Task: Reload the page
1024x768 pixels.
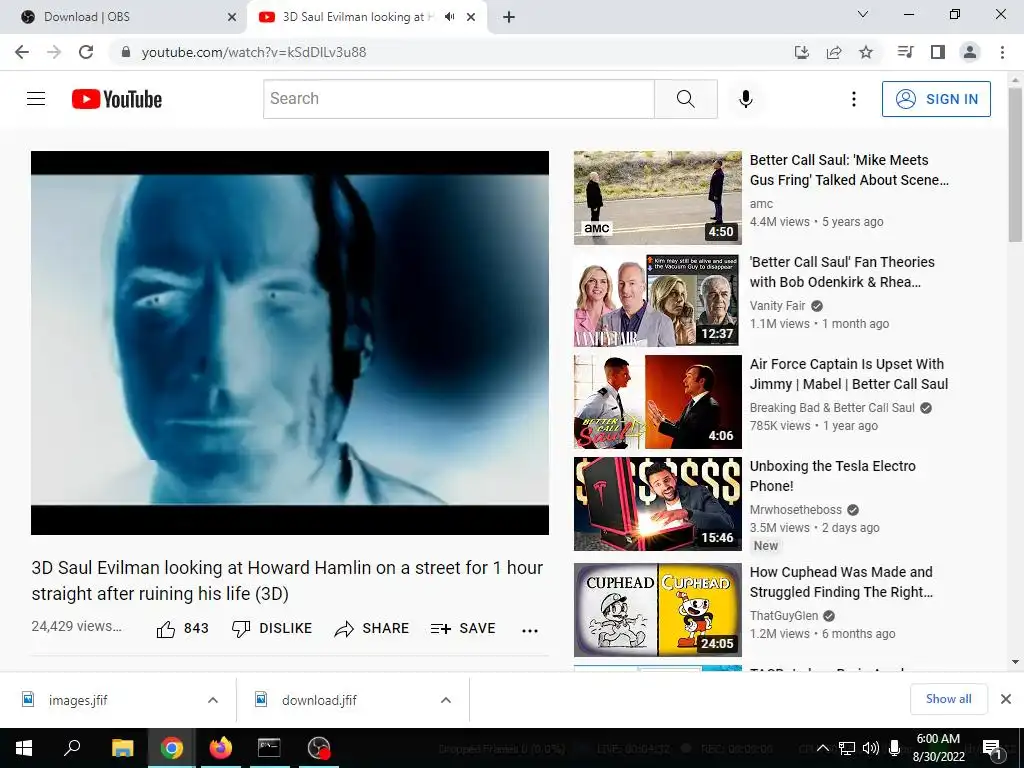Action: tap(86, 52)
